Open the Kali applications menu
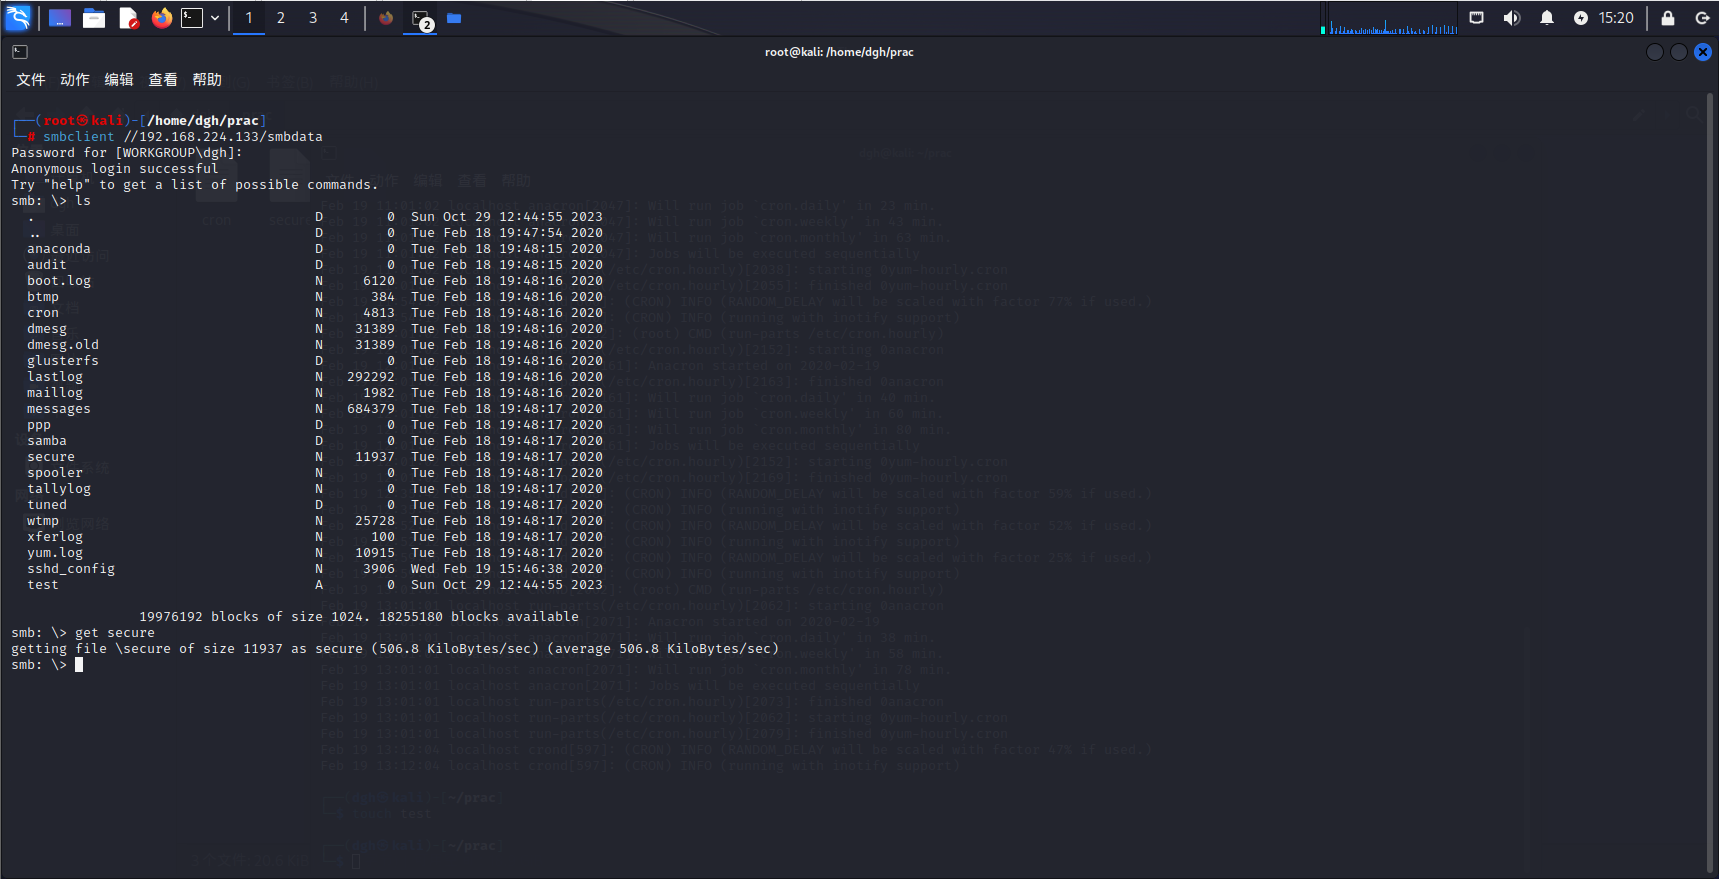1719x879 pixels. pos(18,18)
